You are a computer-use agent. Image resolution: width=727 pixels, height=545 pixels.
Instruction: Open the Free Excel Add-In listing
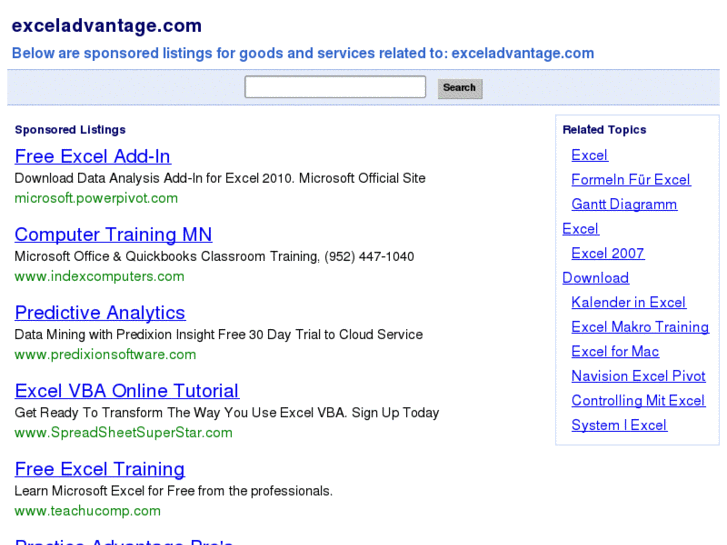pyautogui.click(x=93, y=156)
